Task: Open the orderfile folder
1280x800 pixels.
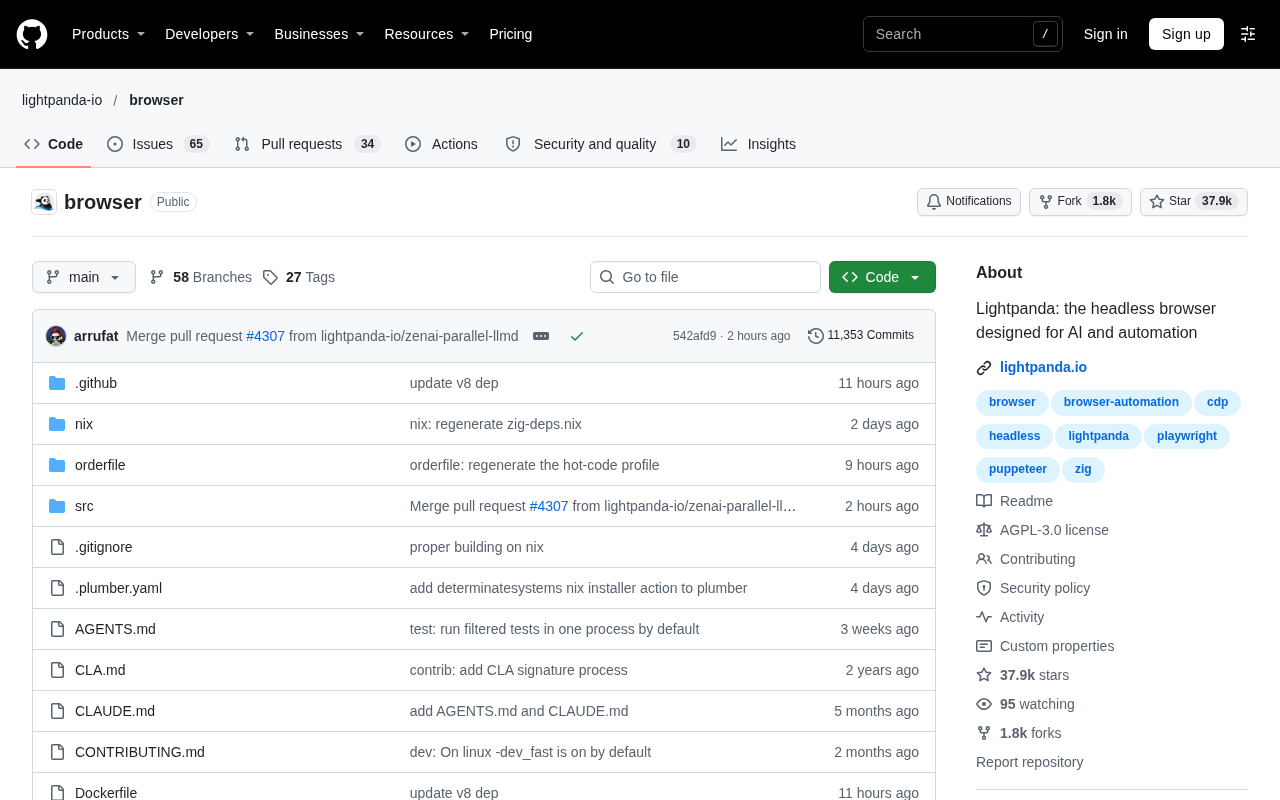Action: [x=100, y=465]
